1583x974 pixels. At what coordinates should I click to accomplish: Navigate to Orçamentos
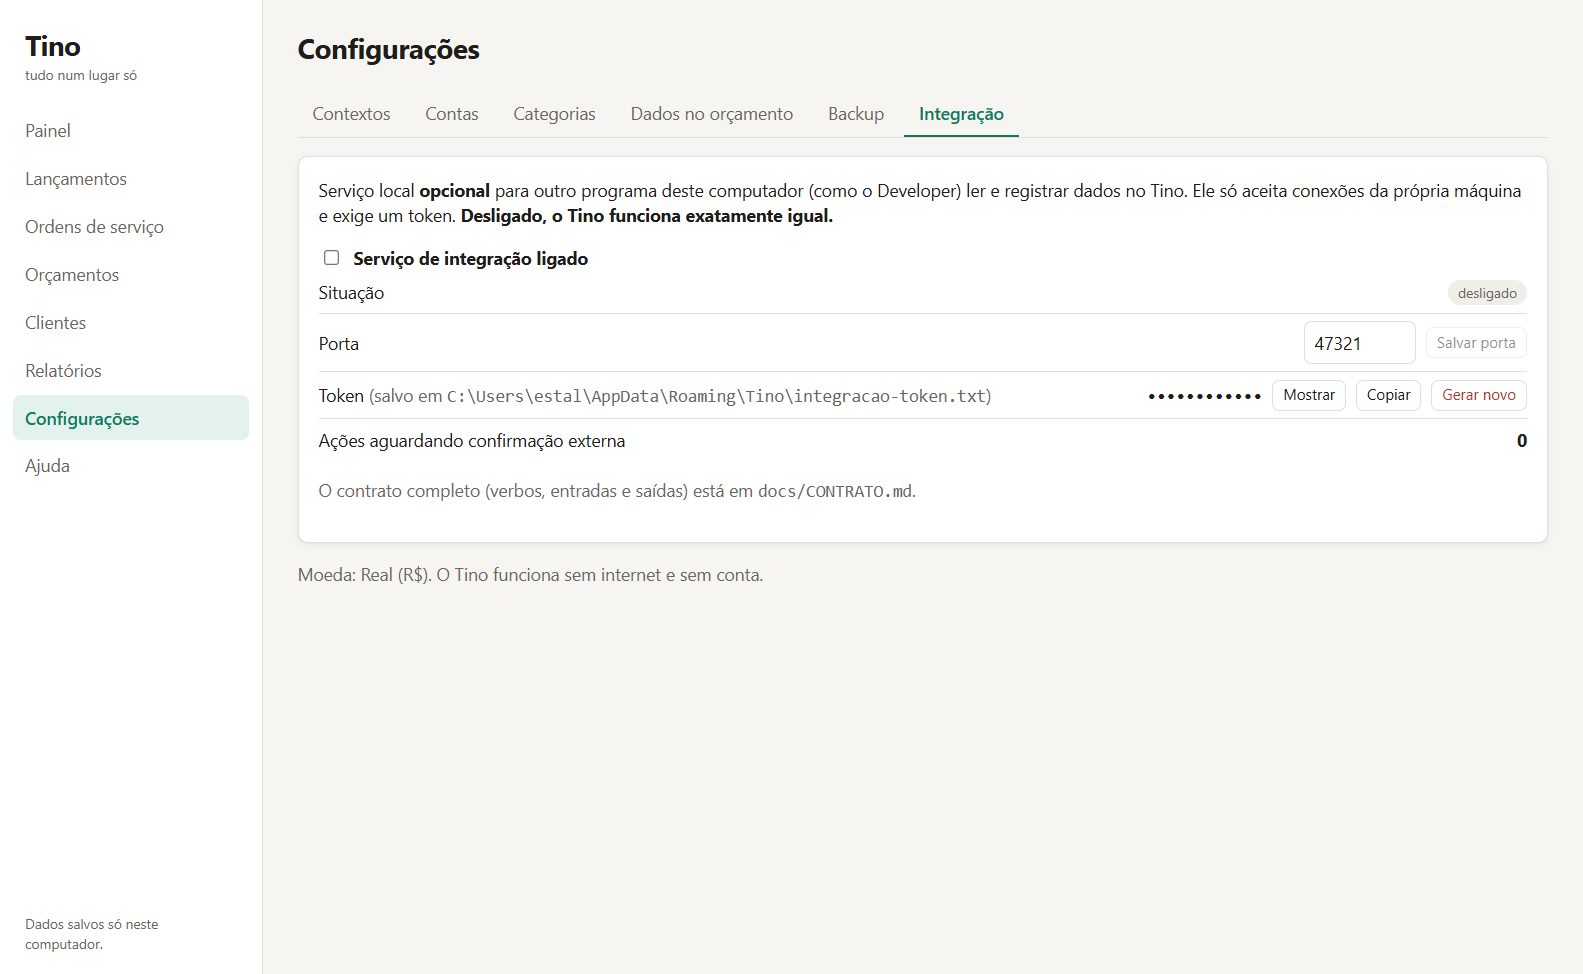tap(131, 275)
